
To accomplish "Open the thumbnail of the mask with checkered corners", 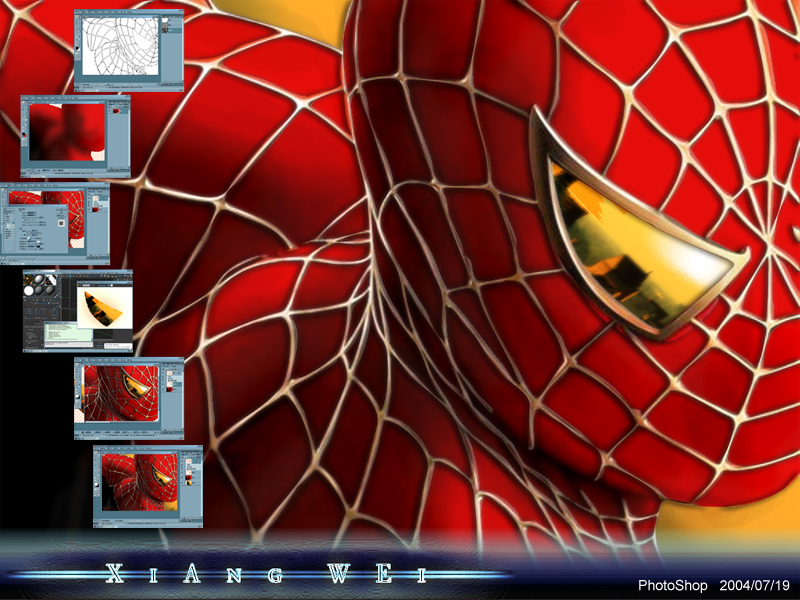I will 129,398.
